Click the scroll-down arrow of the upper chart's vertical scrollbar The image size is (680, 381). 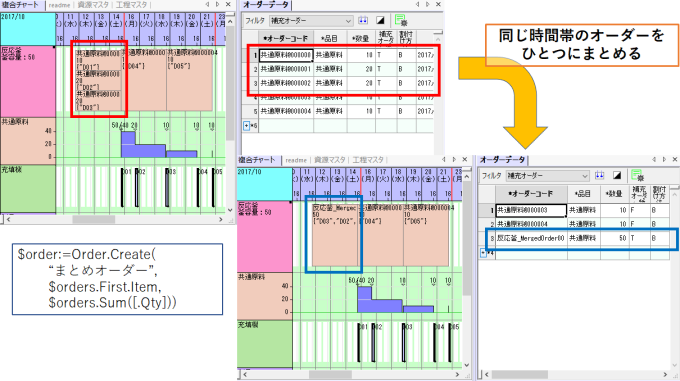click(230, 210)
